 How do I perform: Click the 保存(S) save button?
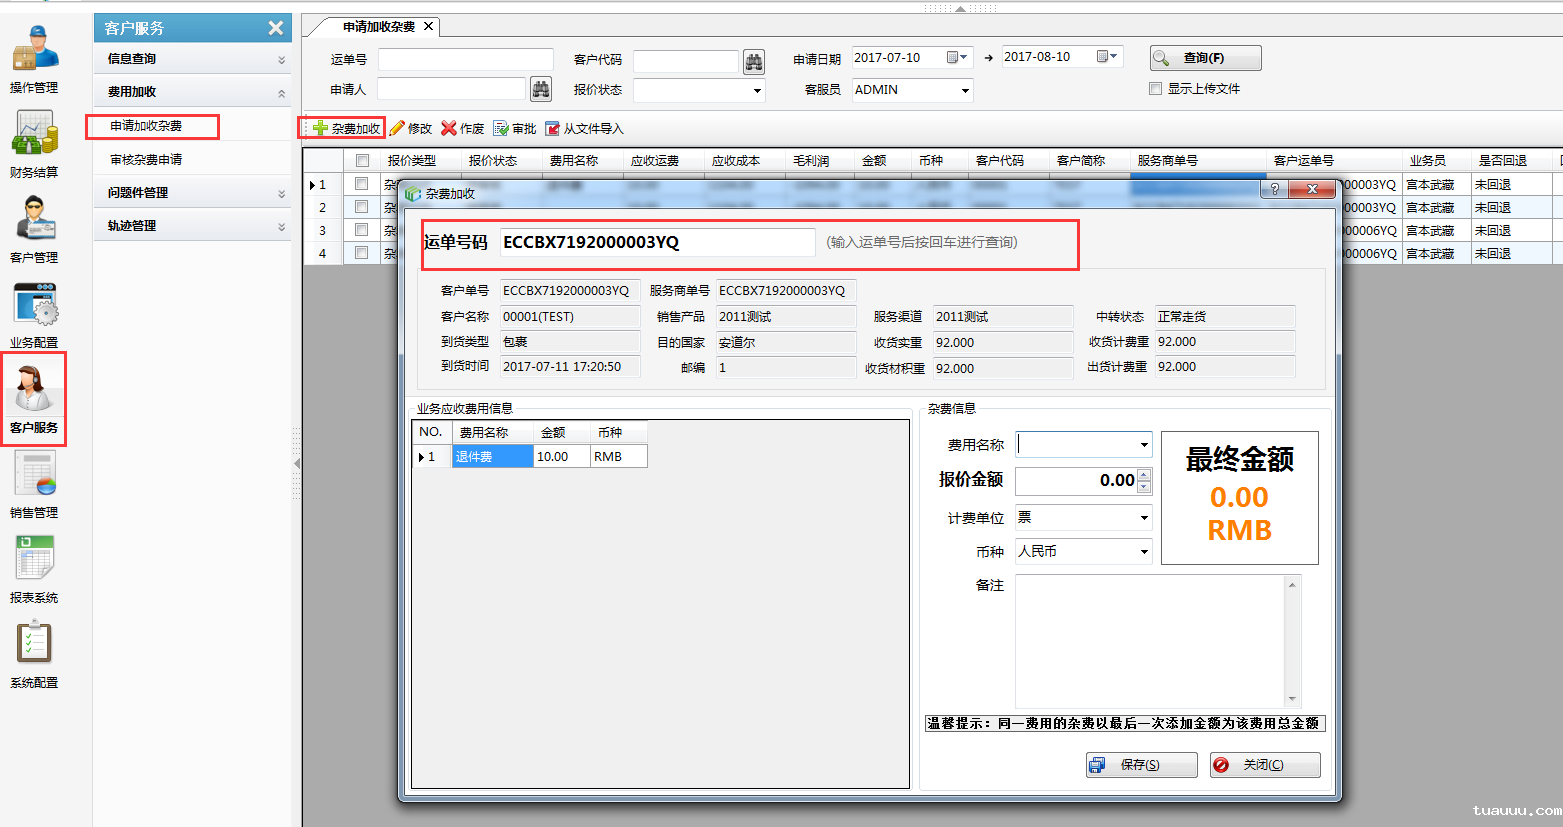(x=1141, y=764)
